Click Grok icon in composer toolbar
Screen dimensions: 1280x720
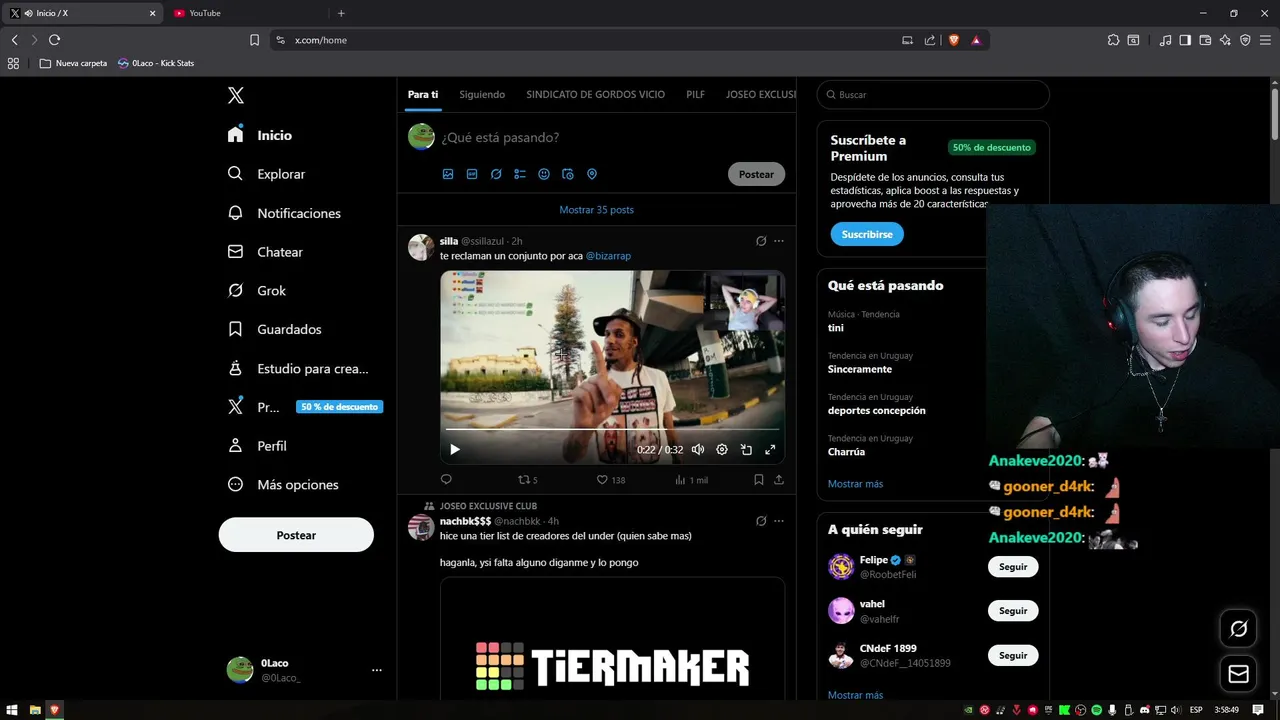tap(496, 174)
